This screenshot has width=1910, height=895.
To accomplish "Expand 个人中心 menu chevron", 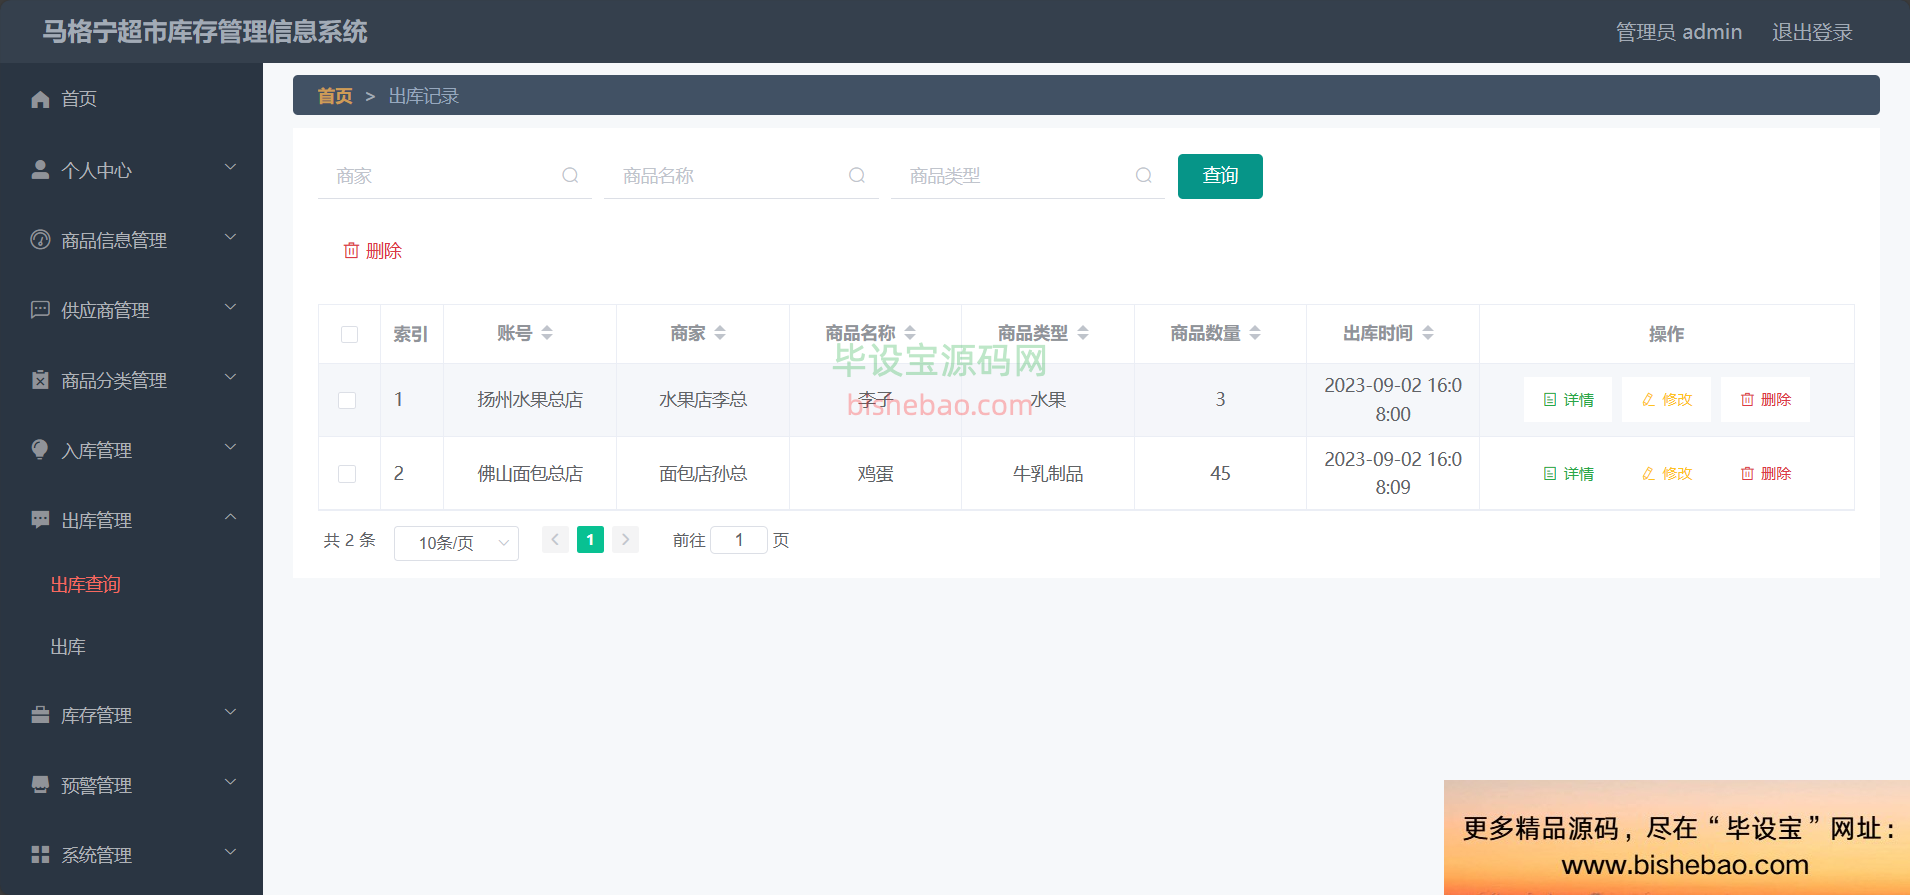I will [x=230, y=167].
